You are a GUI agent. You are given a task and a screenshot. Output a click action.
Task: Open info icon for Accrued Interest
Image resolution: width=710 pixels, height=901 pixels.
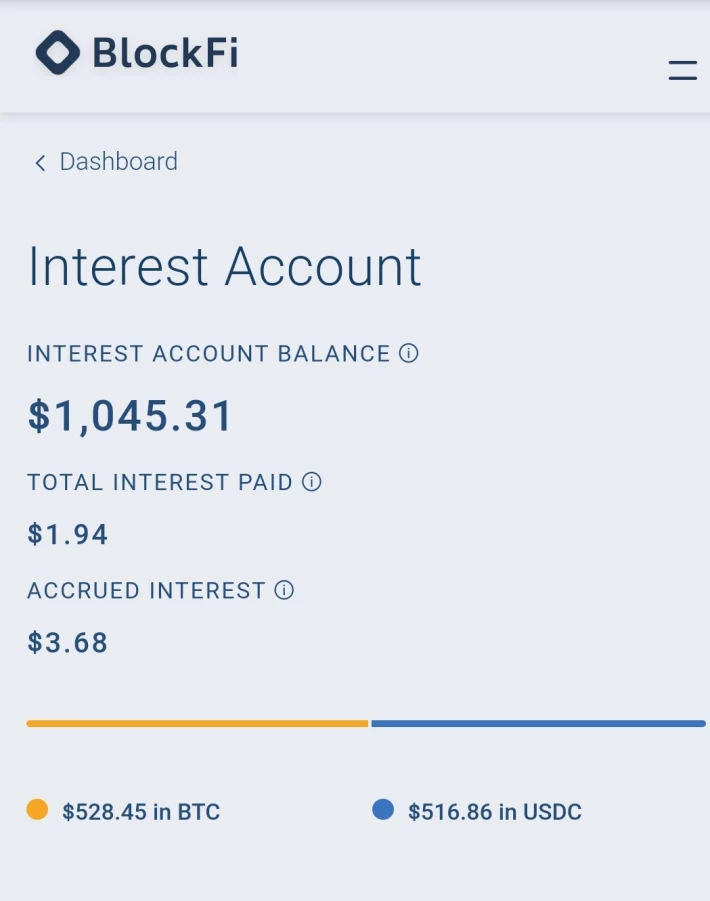click(284, 590)
